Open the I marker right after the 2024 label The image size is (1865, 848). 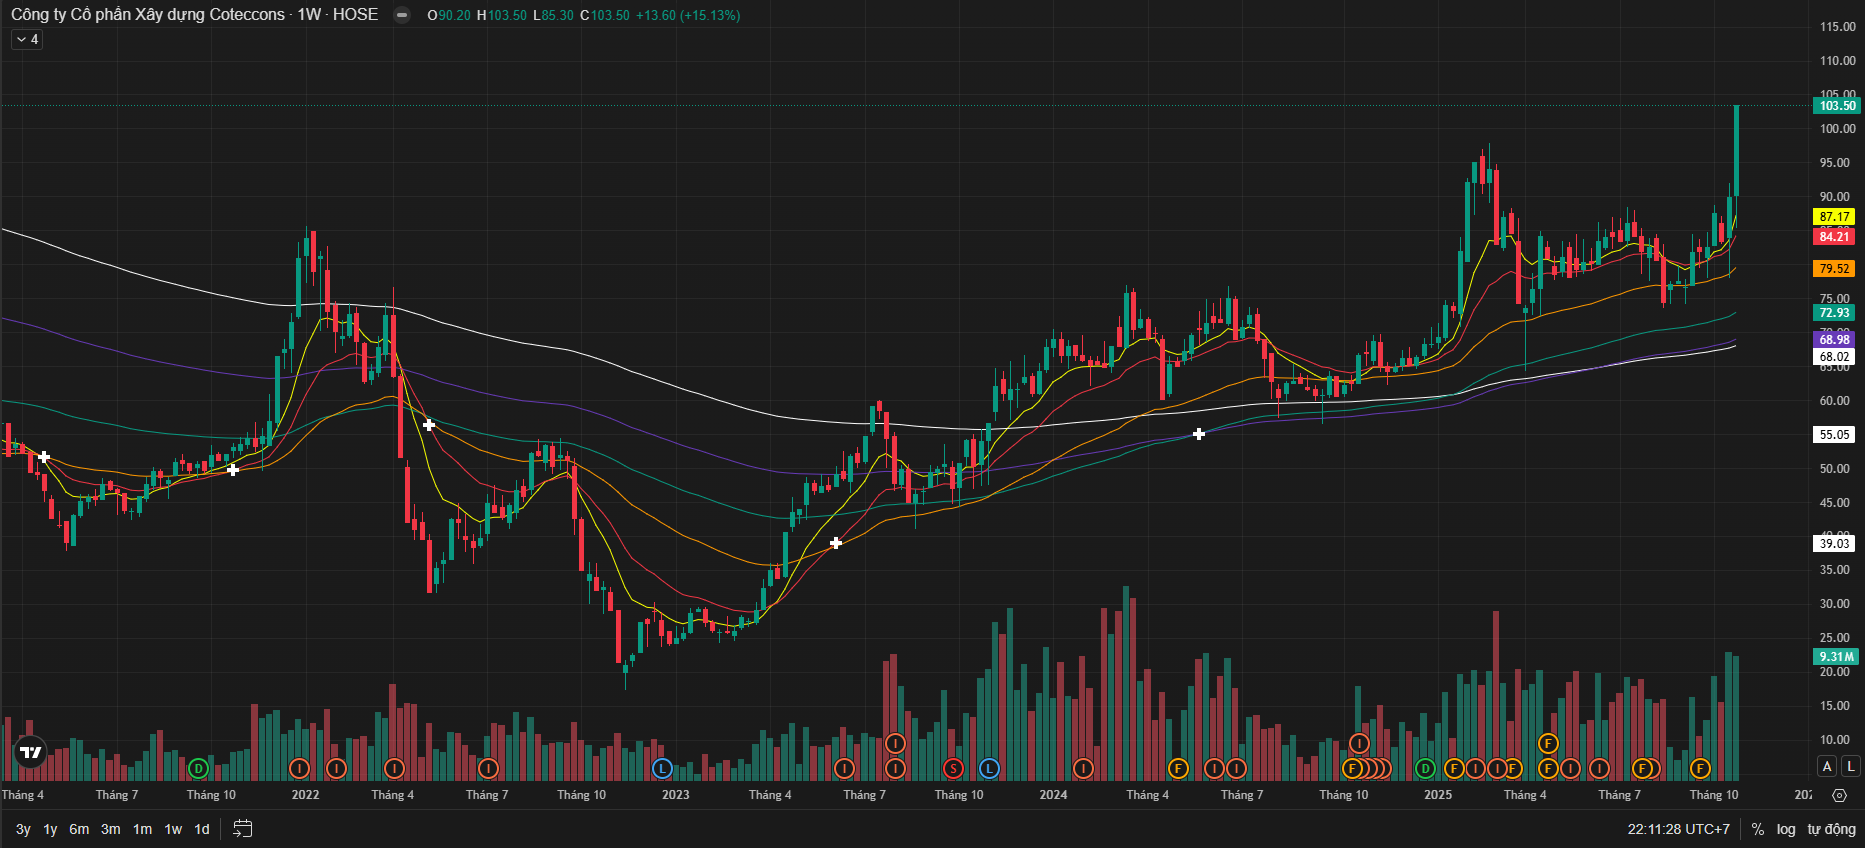tap(1083, 768)
